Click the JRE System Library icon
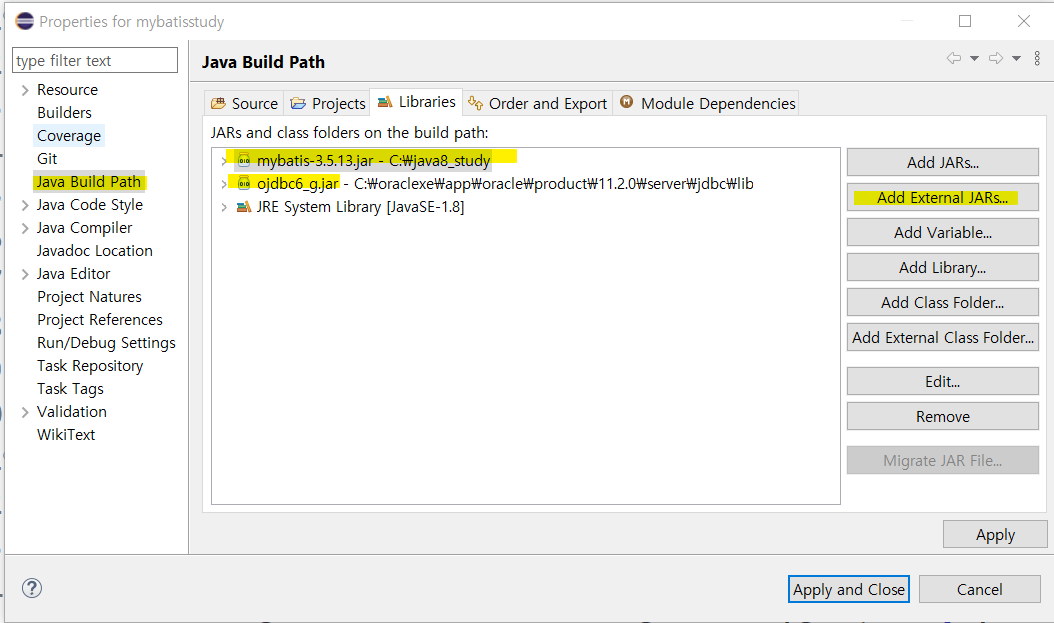 [244, 206]
